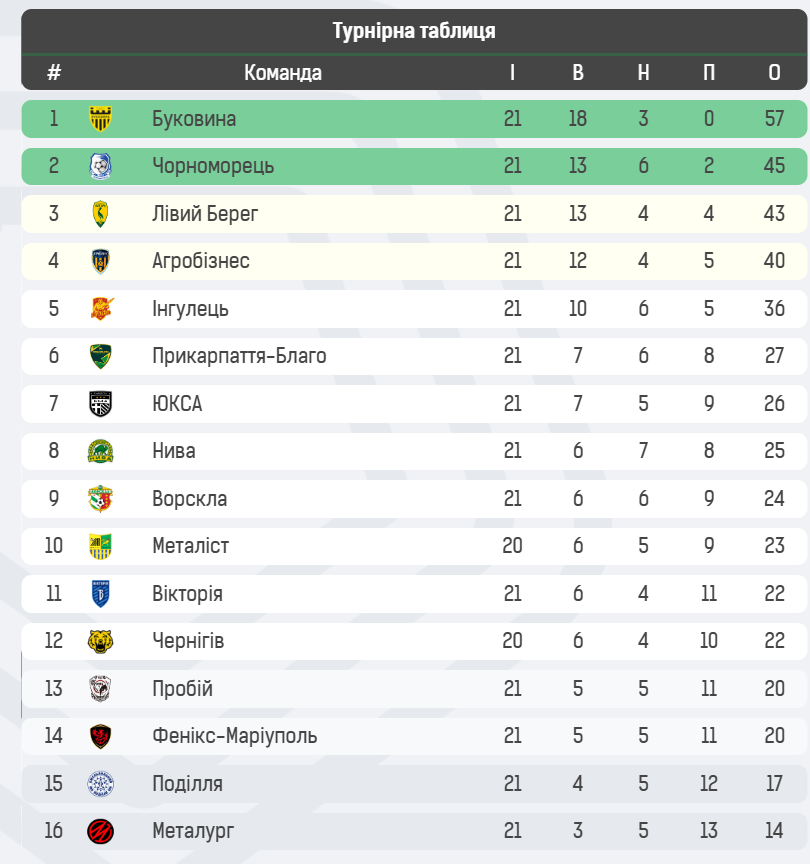This screenshot has width=810, height=864.
Task: Click the В wins column header
Action: point(578,73)
